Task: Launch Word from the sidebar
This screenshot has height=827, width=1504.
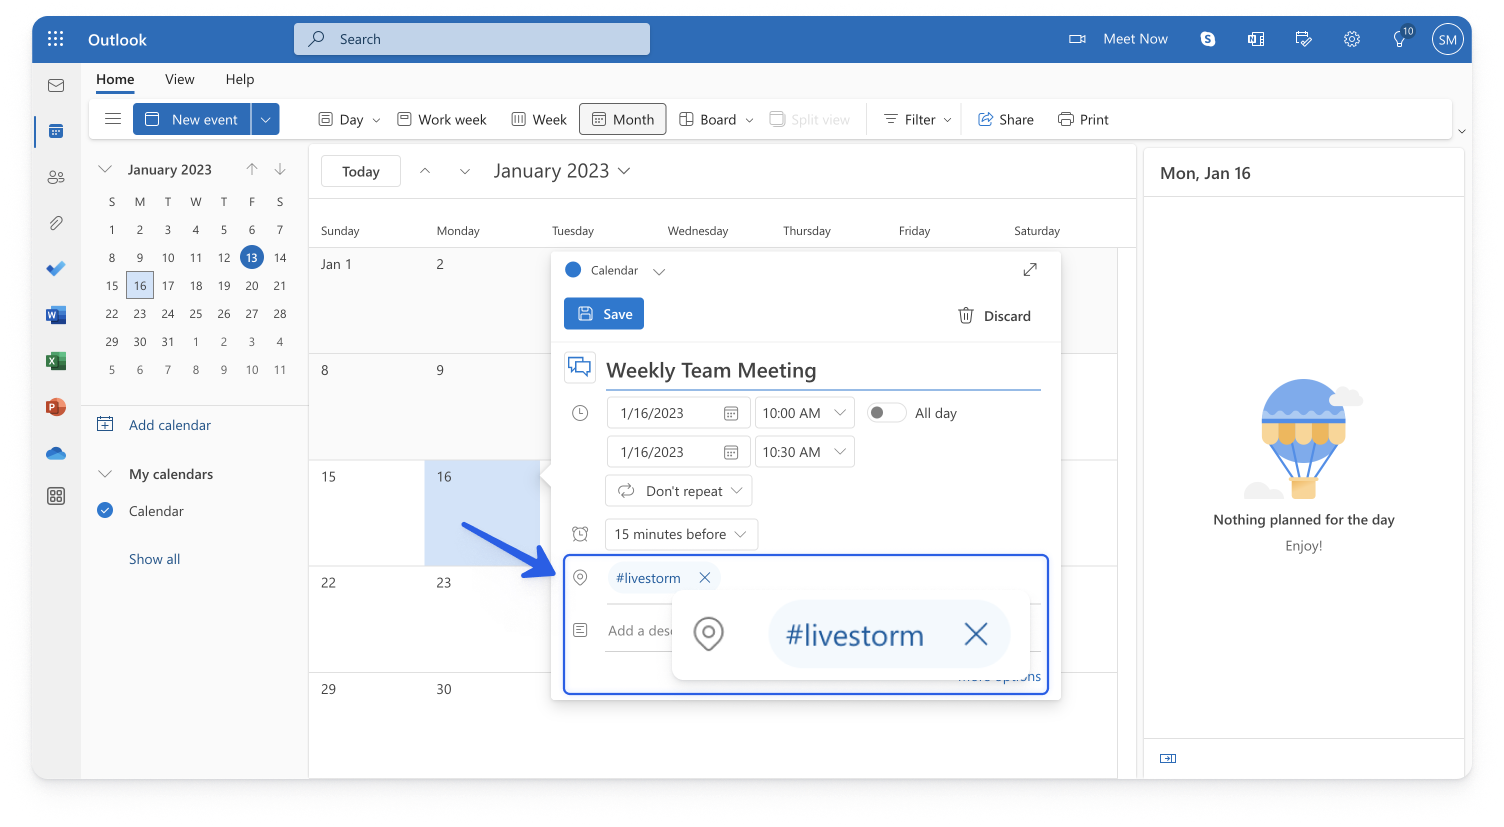Action: click(x=56, y=315)
